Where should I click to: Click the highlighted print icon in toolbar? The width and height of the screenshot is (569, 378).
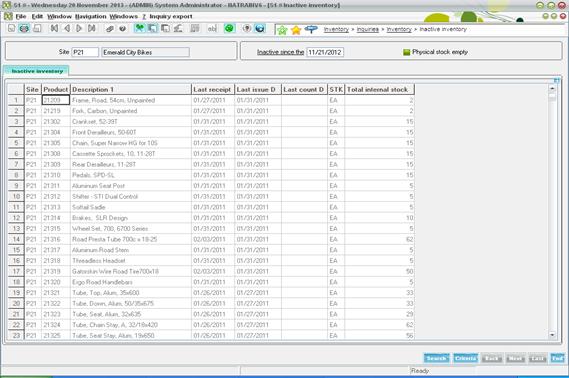[x=24, y=28]
